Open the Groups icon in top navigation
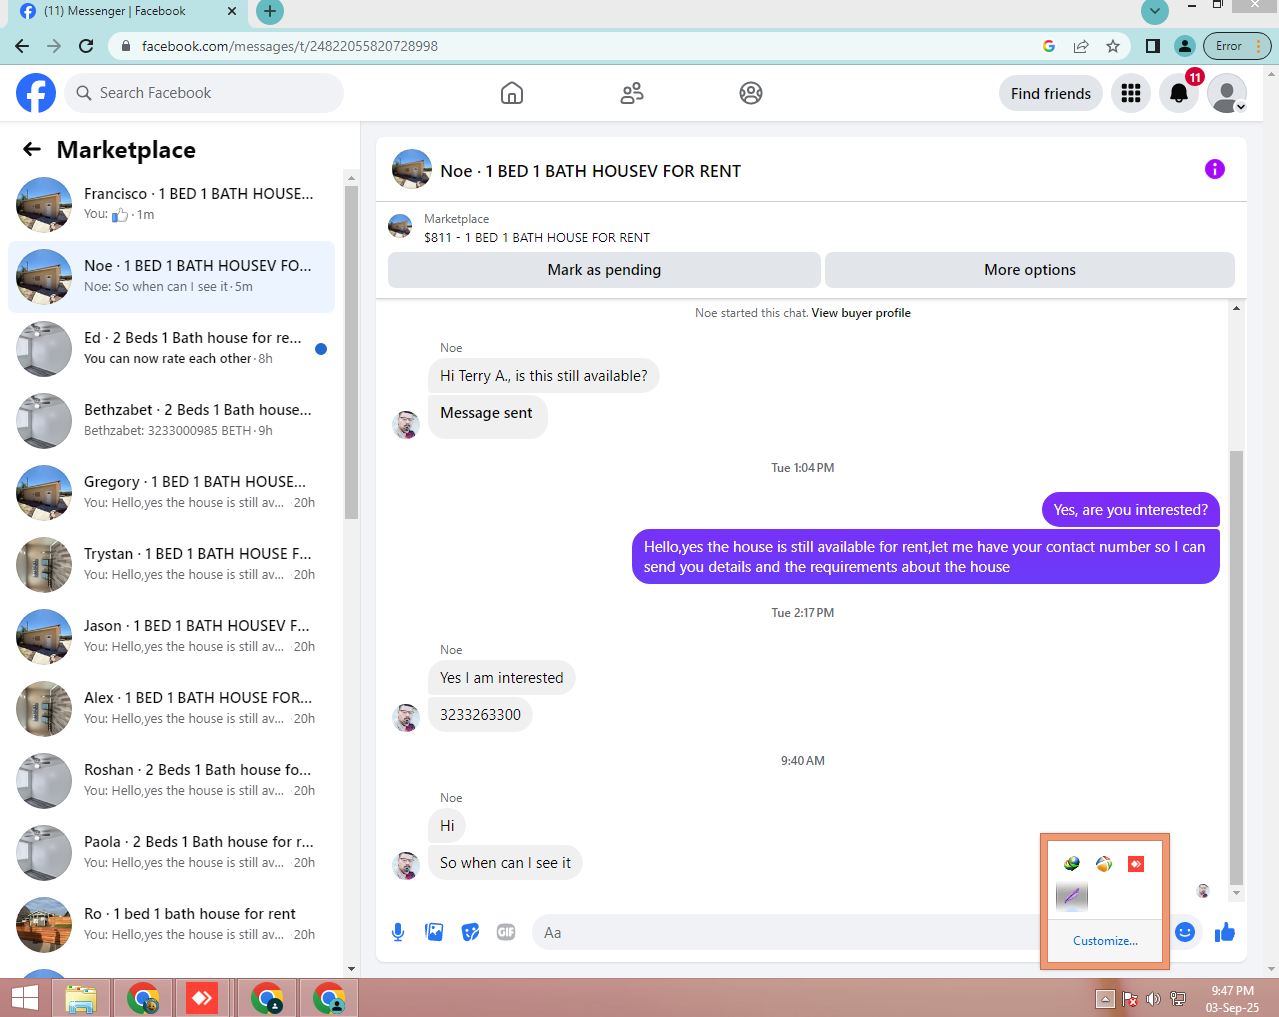Viewport: 1279px width, 1017px height. tap(751, 93)
